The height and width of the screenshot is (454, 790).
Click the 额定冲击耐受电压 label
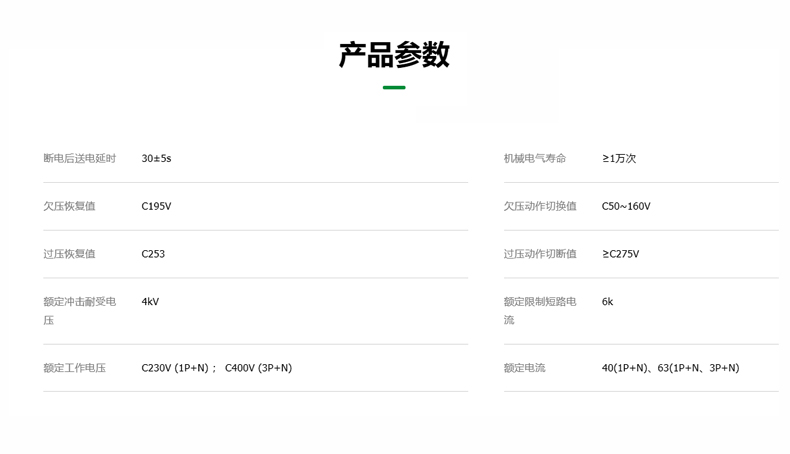coord(80,310)
